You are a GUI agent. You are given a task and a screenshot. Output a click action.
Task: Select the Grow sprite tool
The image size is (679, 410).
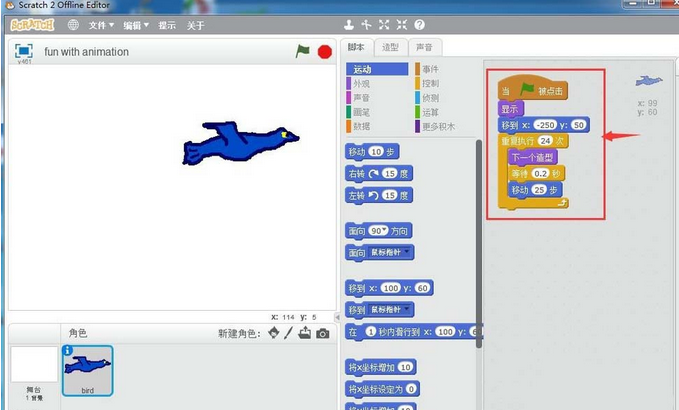(x=384, y=25)
